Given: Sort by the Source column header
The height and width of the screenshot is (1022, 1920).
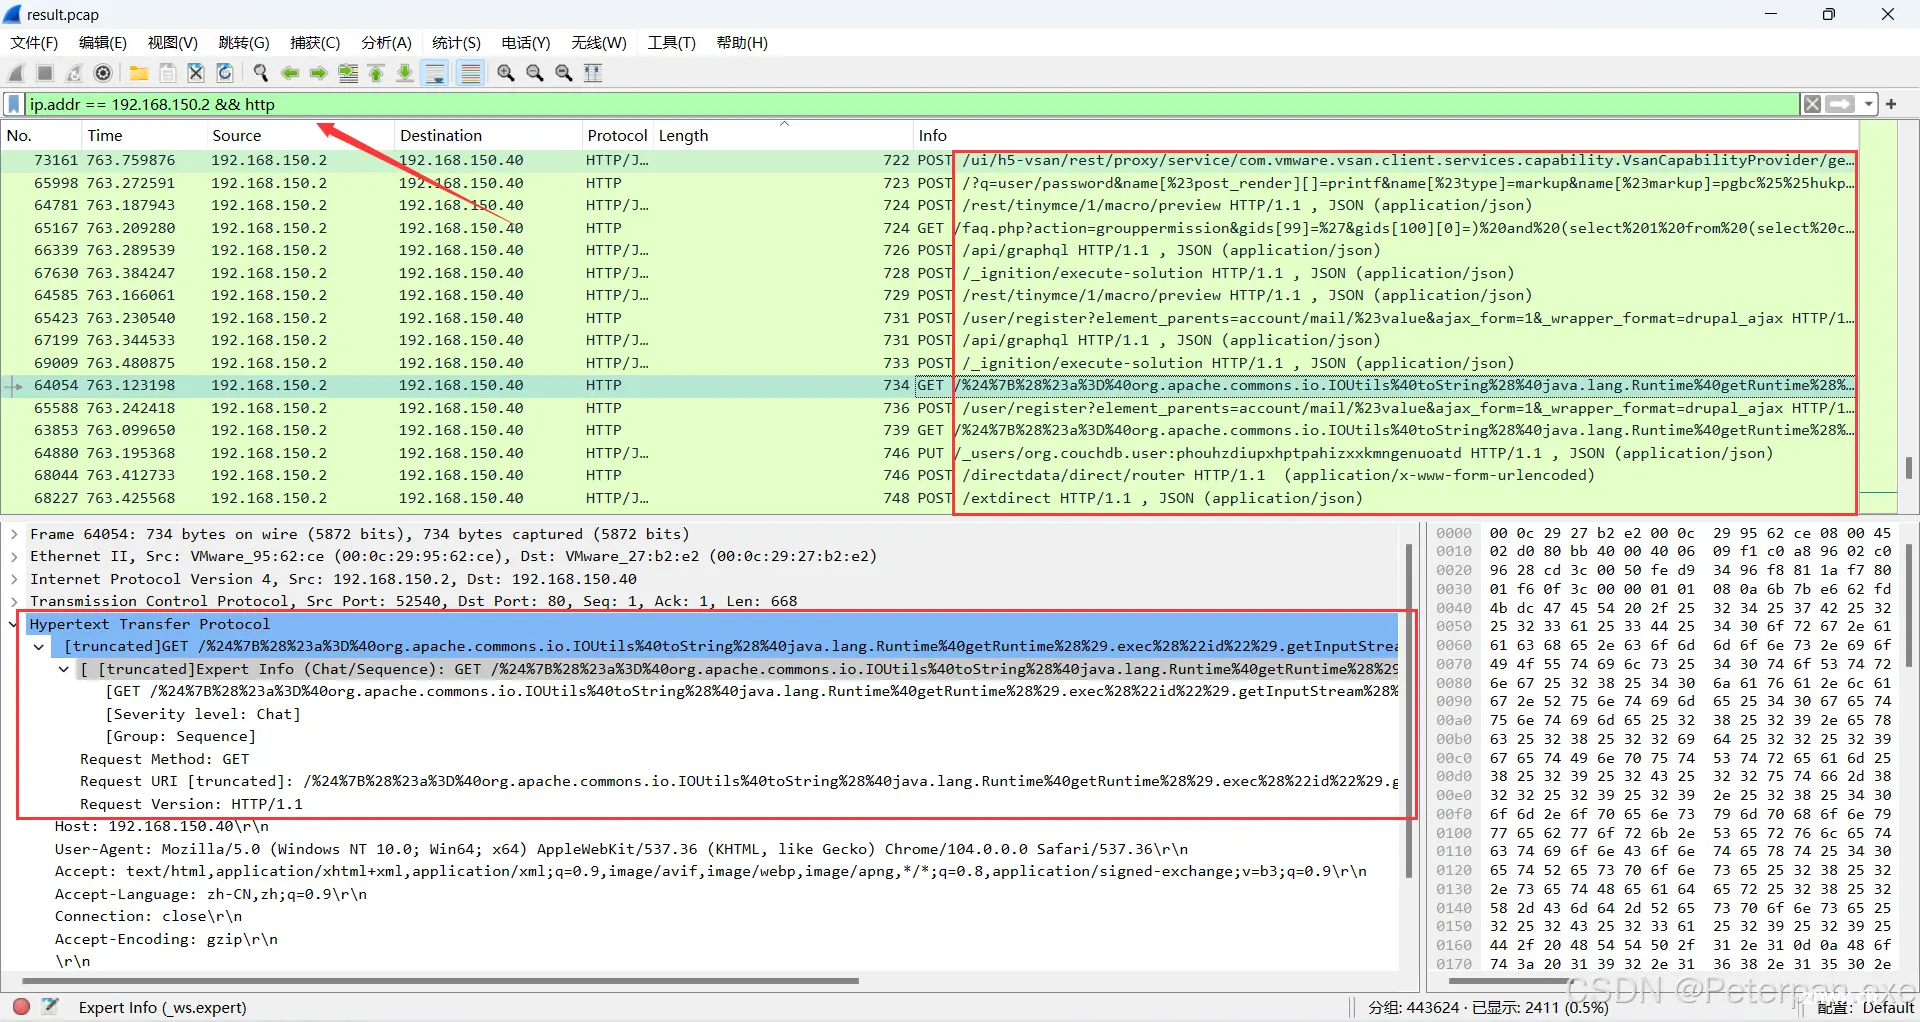Looking at the screenshot, I should coord(300,136).
